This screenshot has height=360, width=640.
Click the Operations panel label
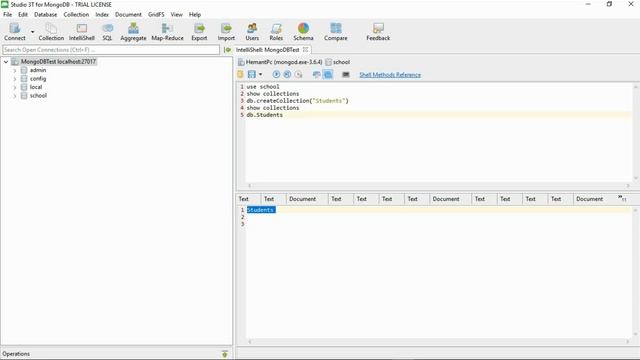16,354
